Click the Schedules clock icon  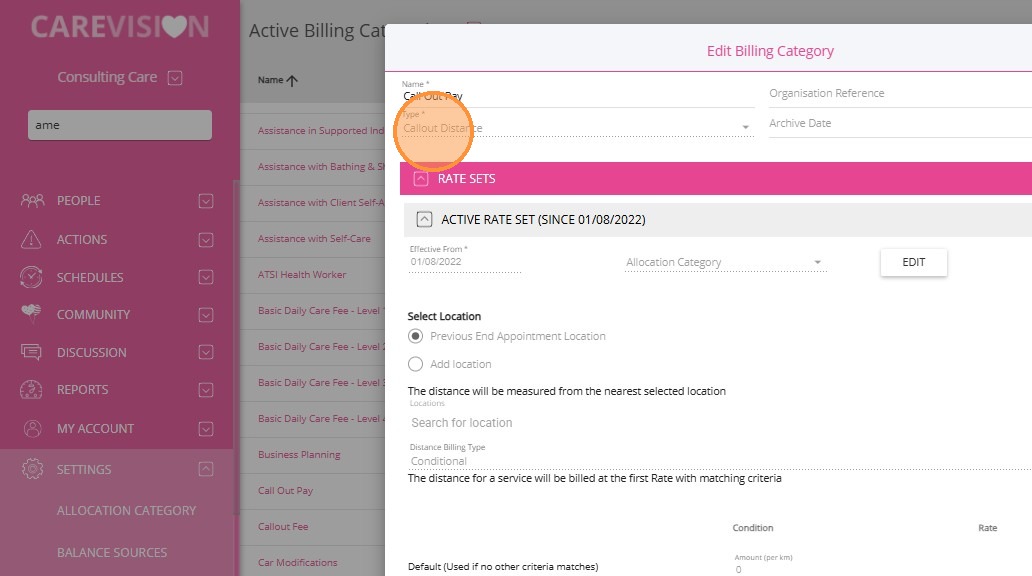pos(32,277)
